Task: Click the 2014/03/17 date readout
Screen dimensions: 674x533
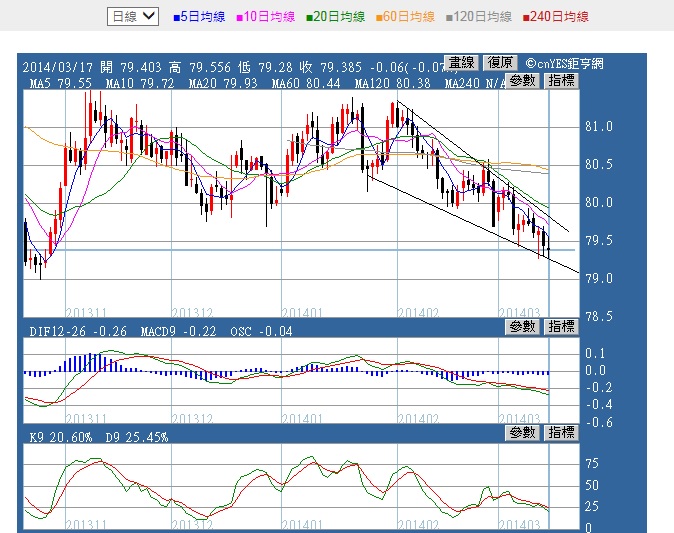Action: point(58,67)
